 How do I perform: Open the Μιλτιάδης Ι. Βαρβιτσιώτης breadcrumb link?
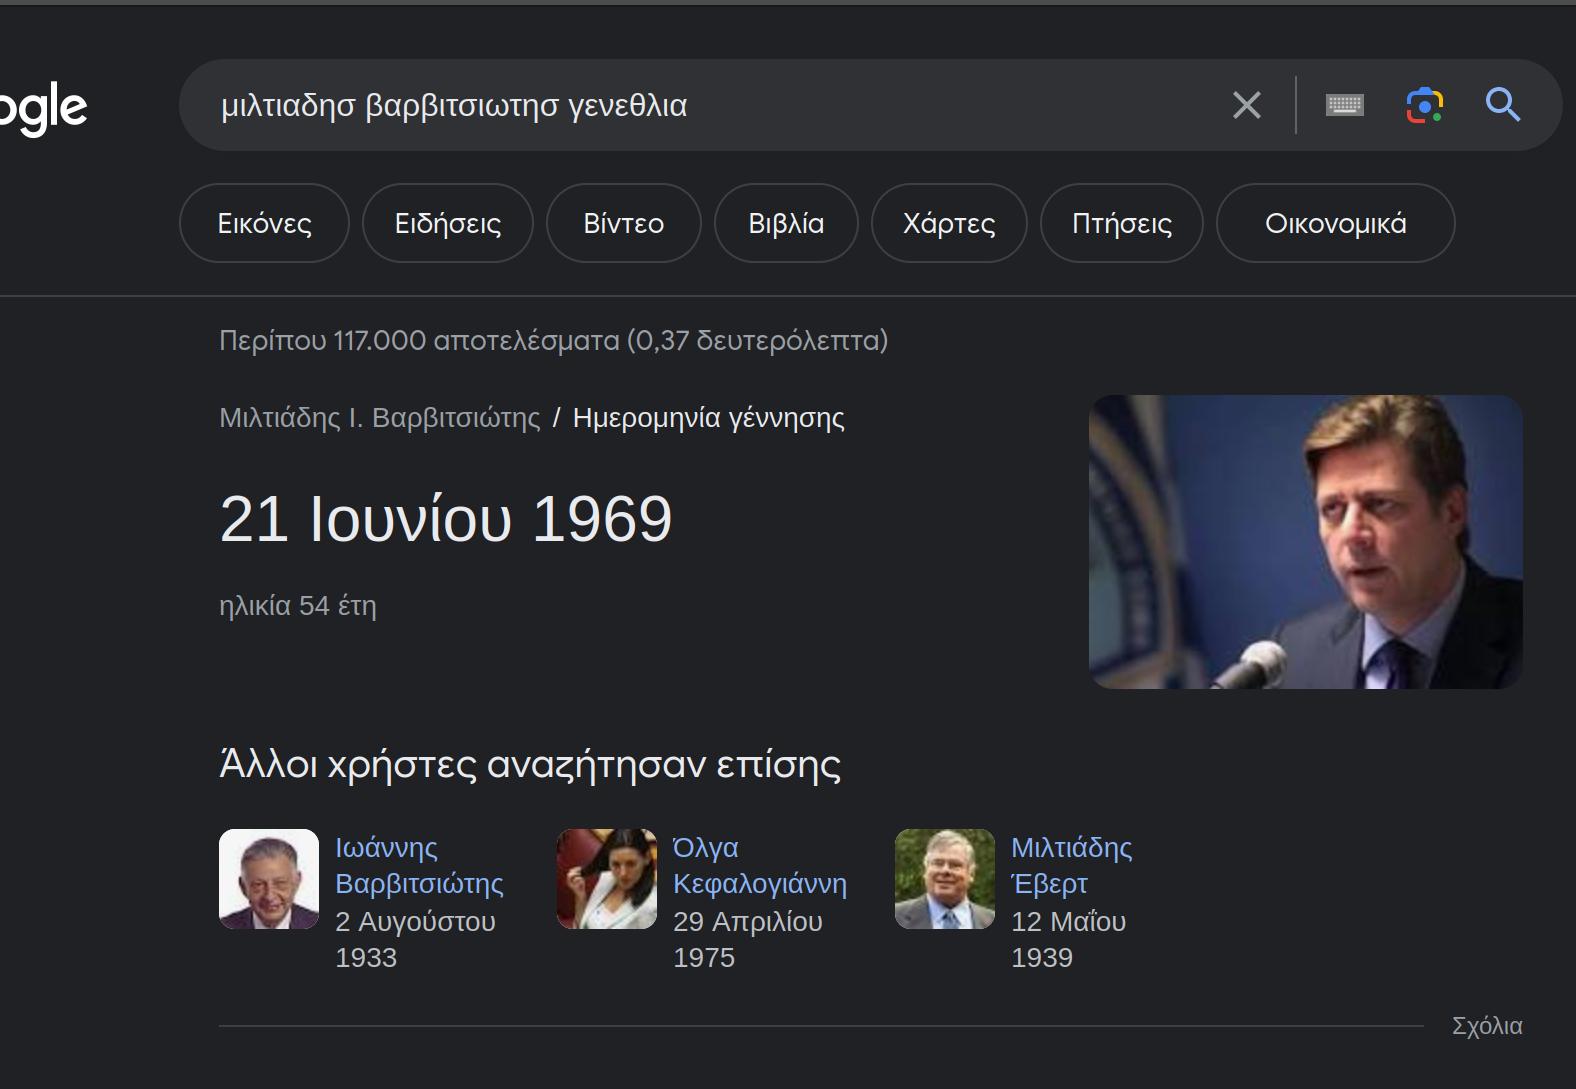tap(380, 418)
